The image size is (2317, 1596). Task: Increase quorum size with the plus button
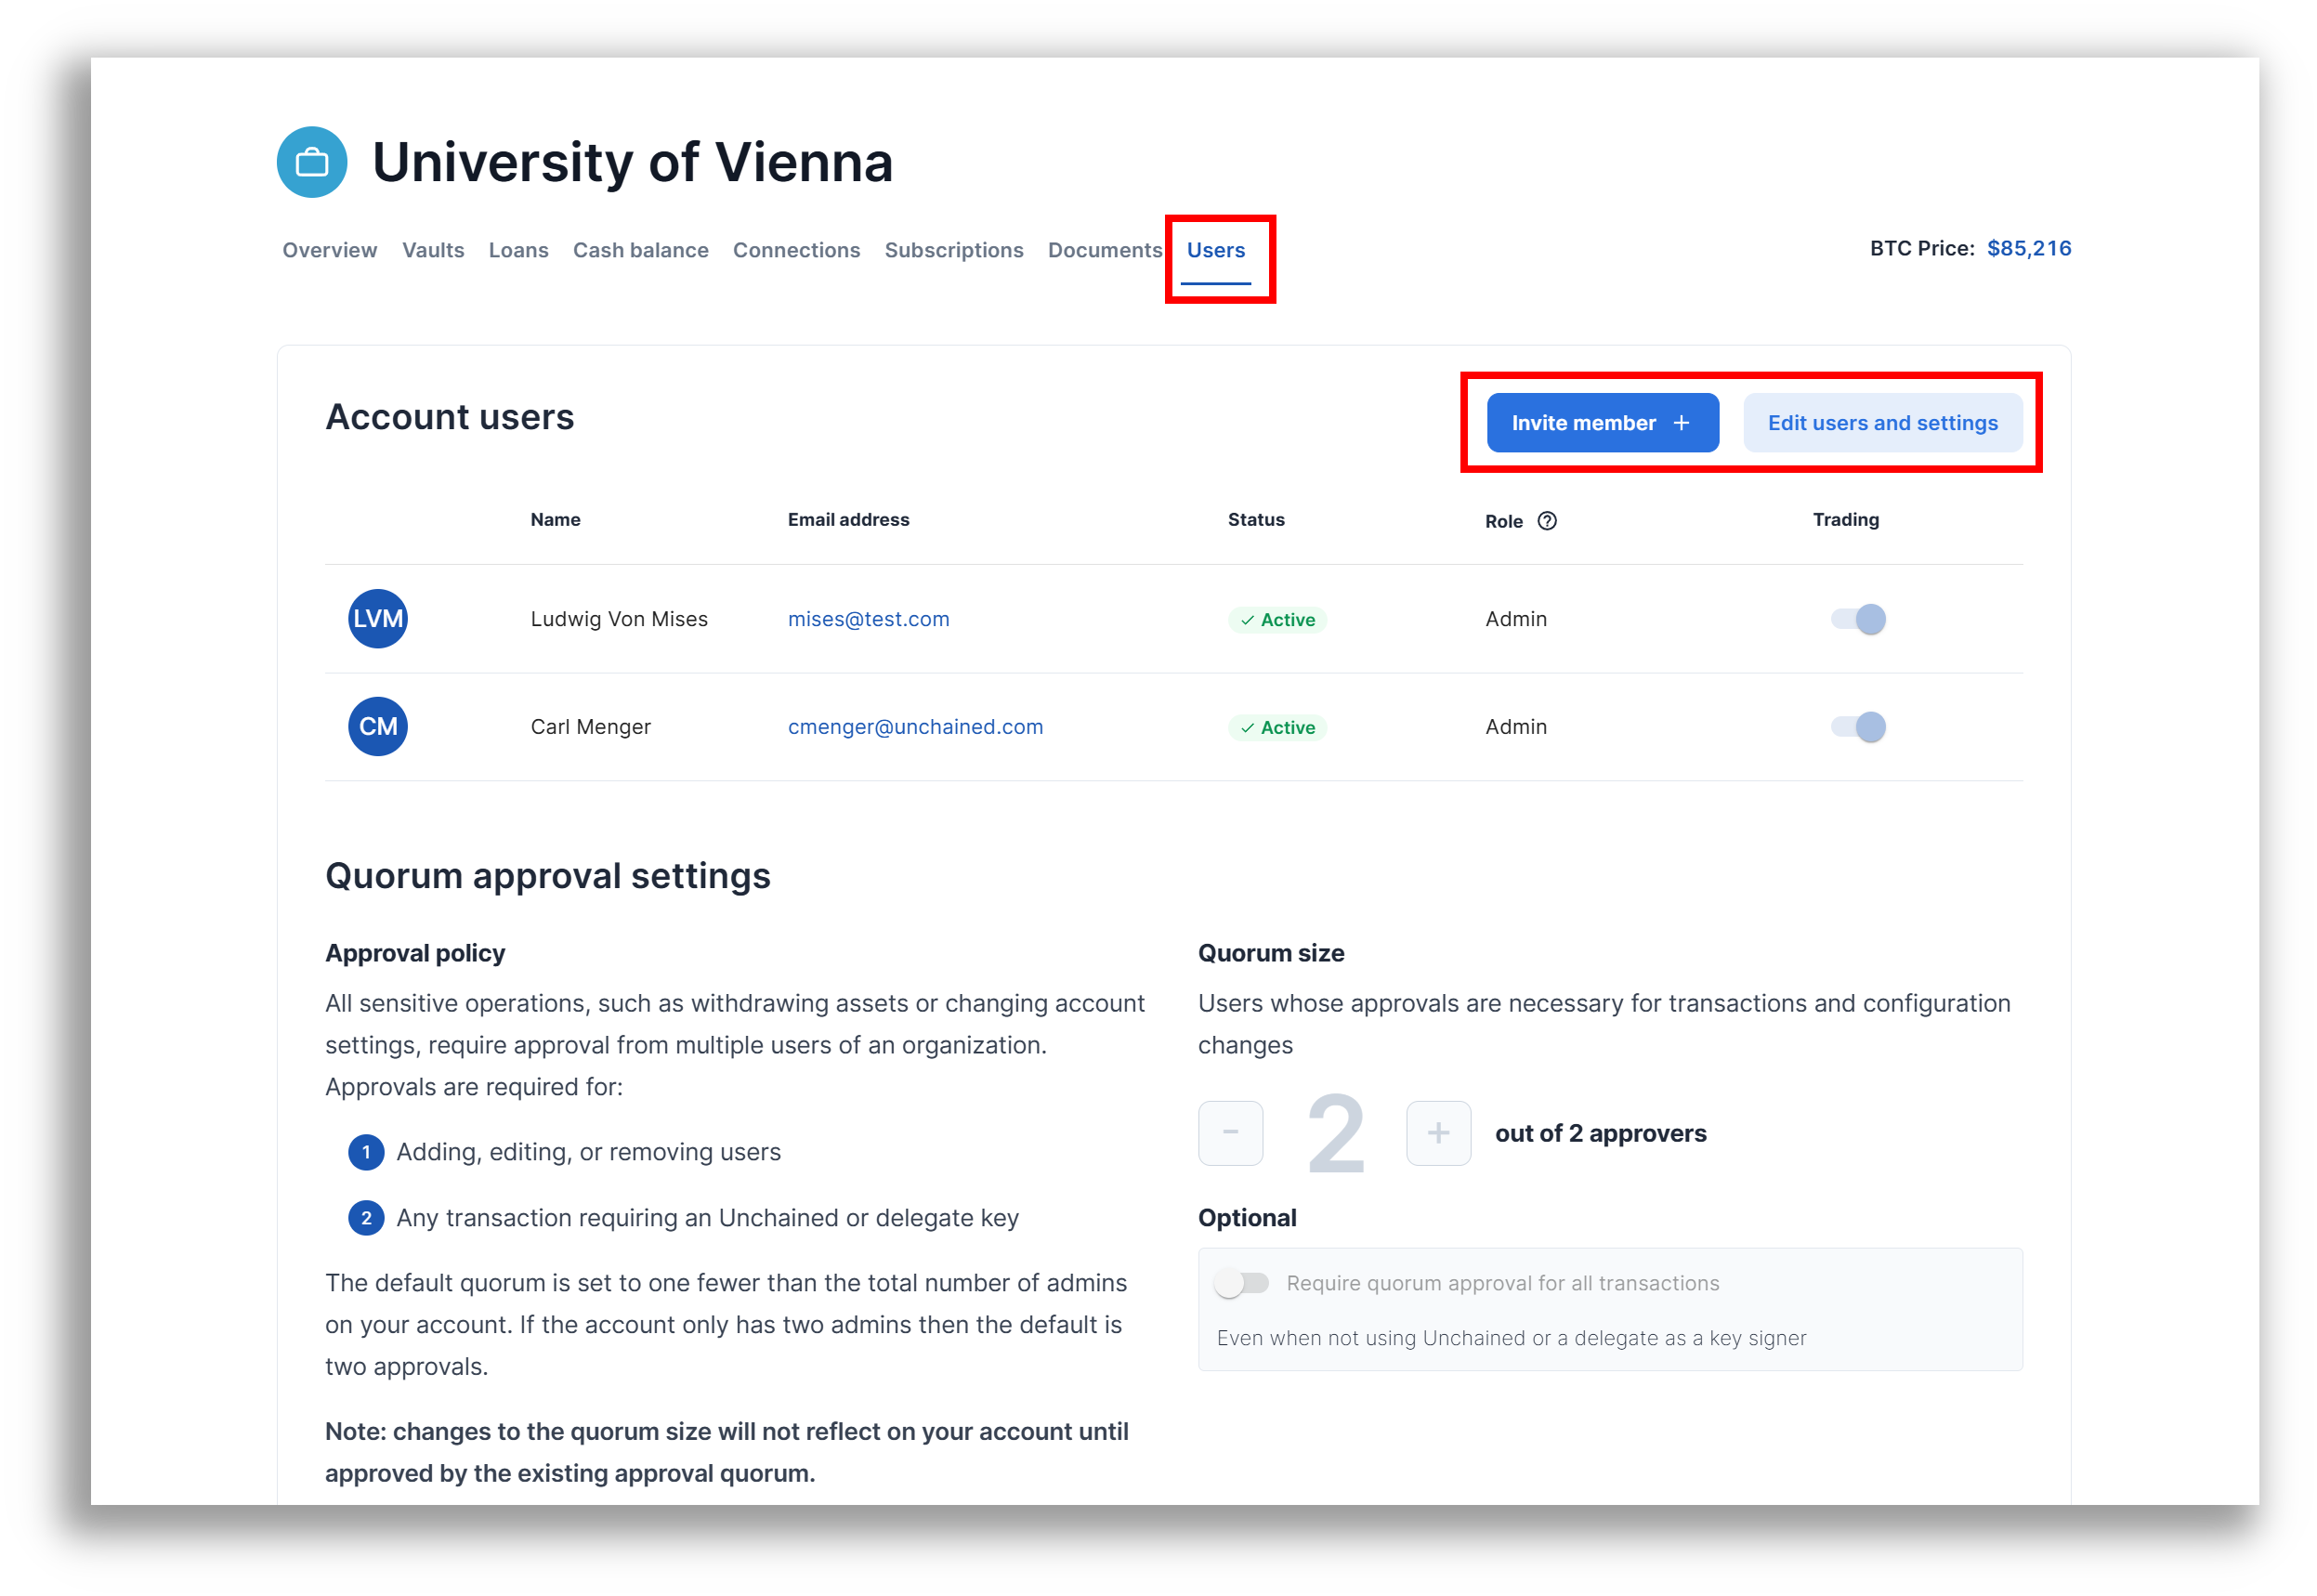pyautogui.click(x=1437, y=1133)
